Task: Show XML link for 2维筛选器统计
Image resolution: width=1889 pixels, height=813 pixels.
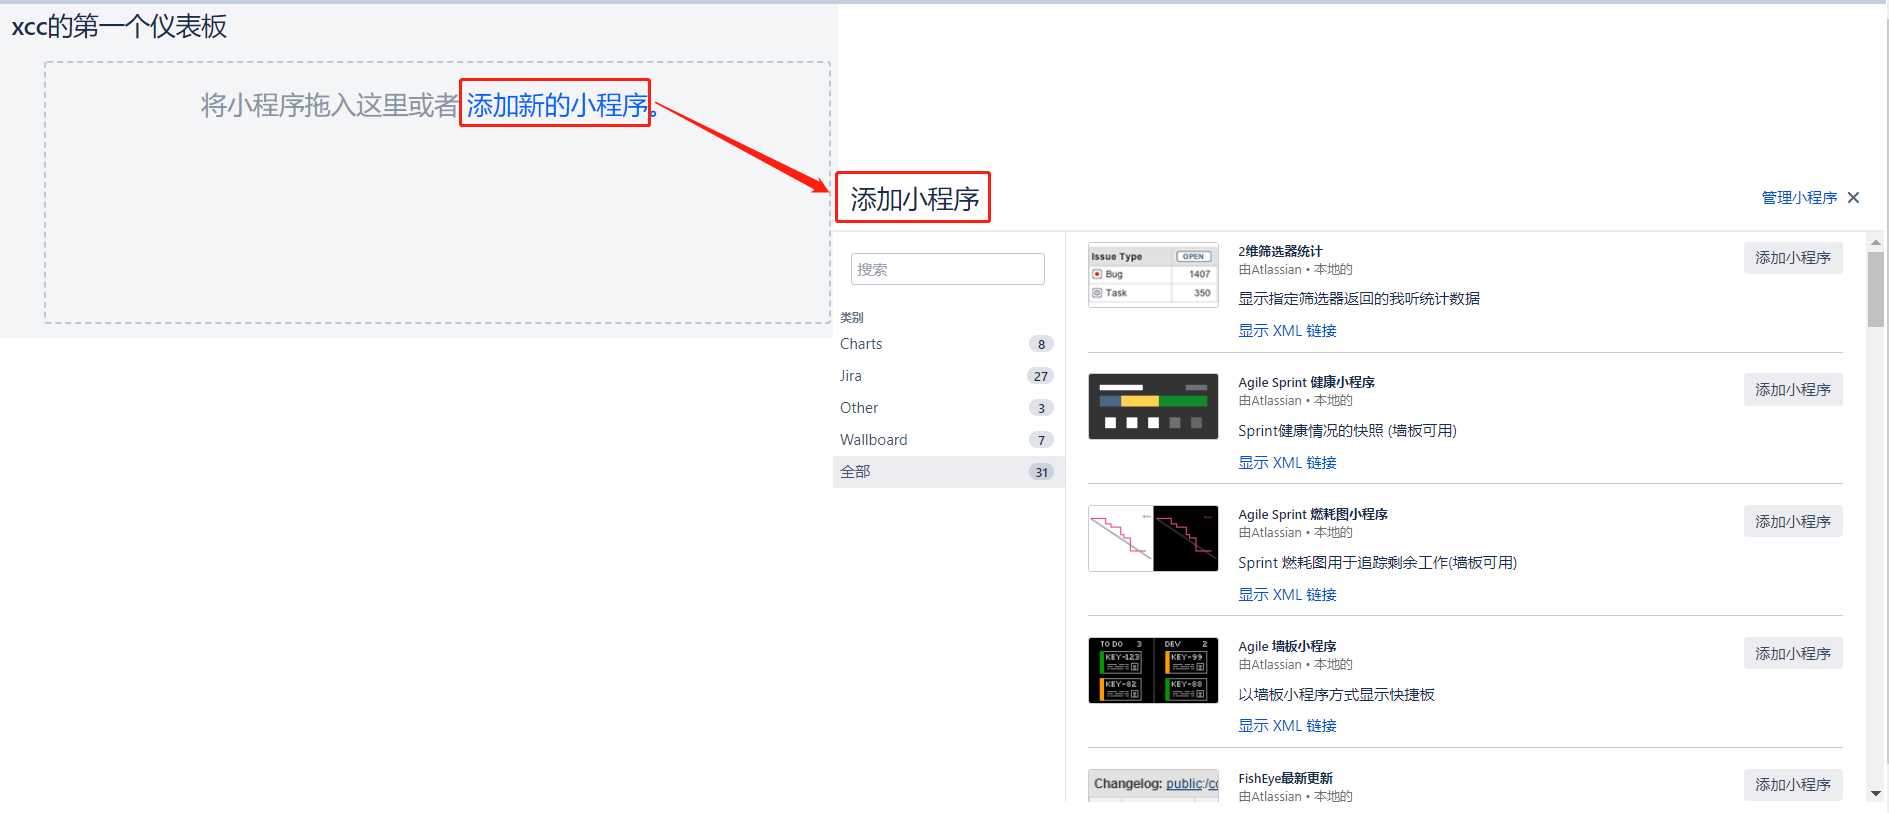Action: [1287, 331]
